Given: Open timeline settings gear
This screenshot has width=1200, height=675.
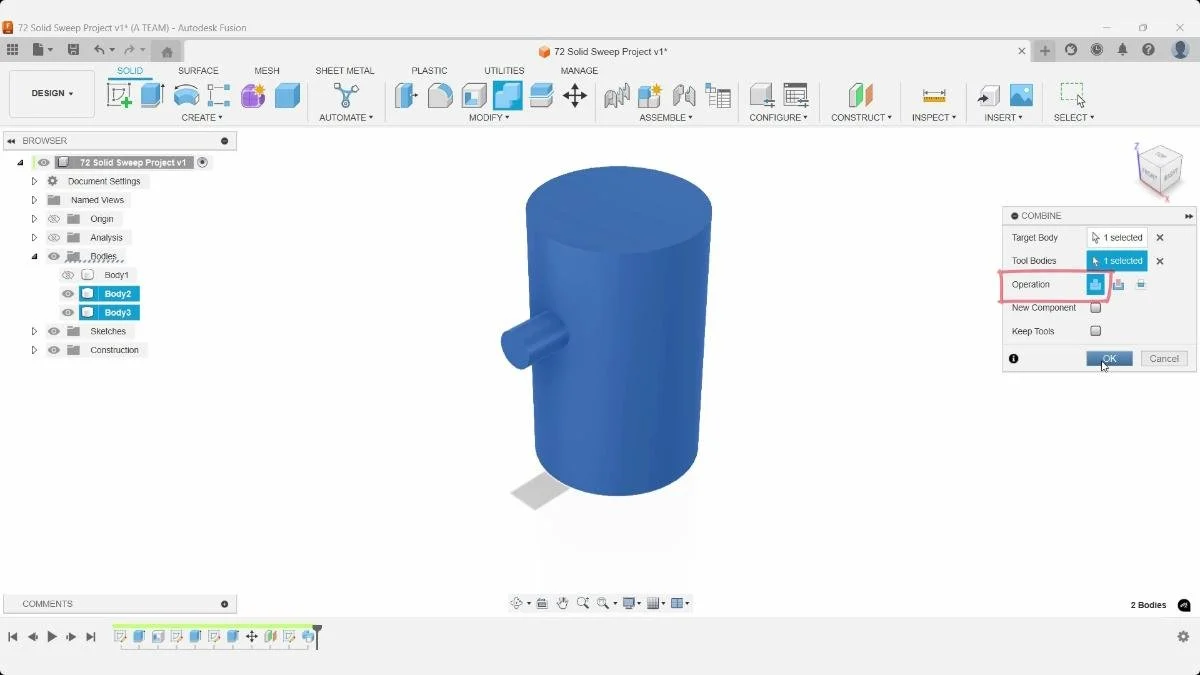Looking at the screenshot, I should (x=1183, y=636).
